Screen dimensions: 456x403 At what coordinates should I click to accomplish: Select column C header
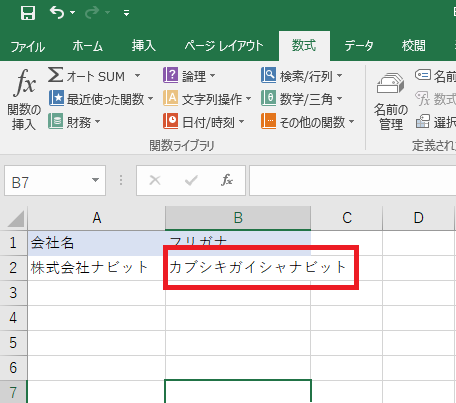click(x=347, y=218)
